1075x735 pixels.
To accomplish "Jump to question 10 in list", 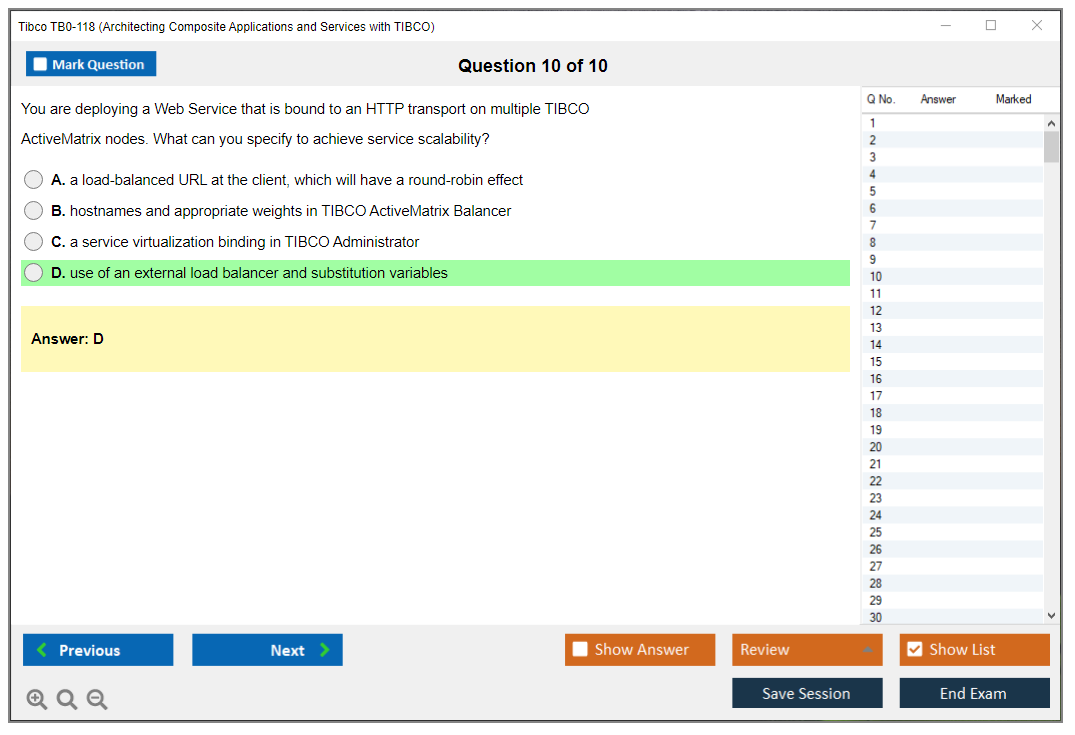I will tap(876, 277).
